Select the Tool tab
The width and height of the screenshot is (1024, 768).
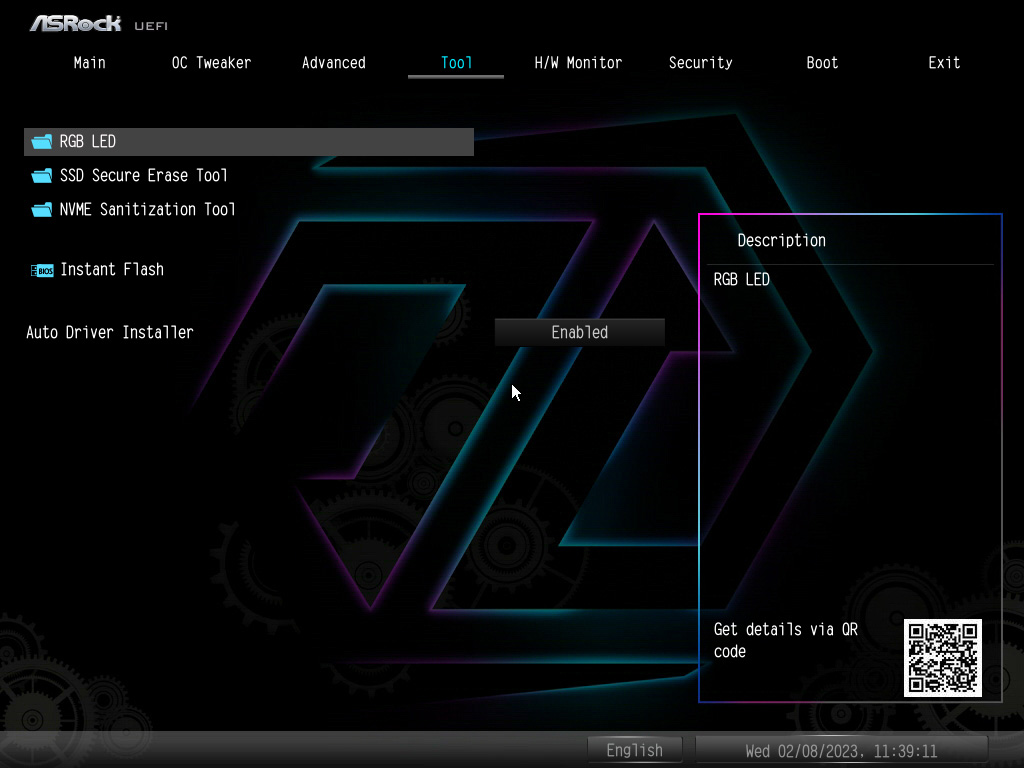456,63
